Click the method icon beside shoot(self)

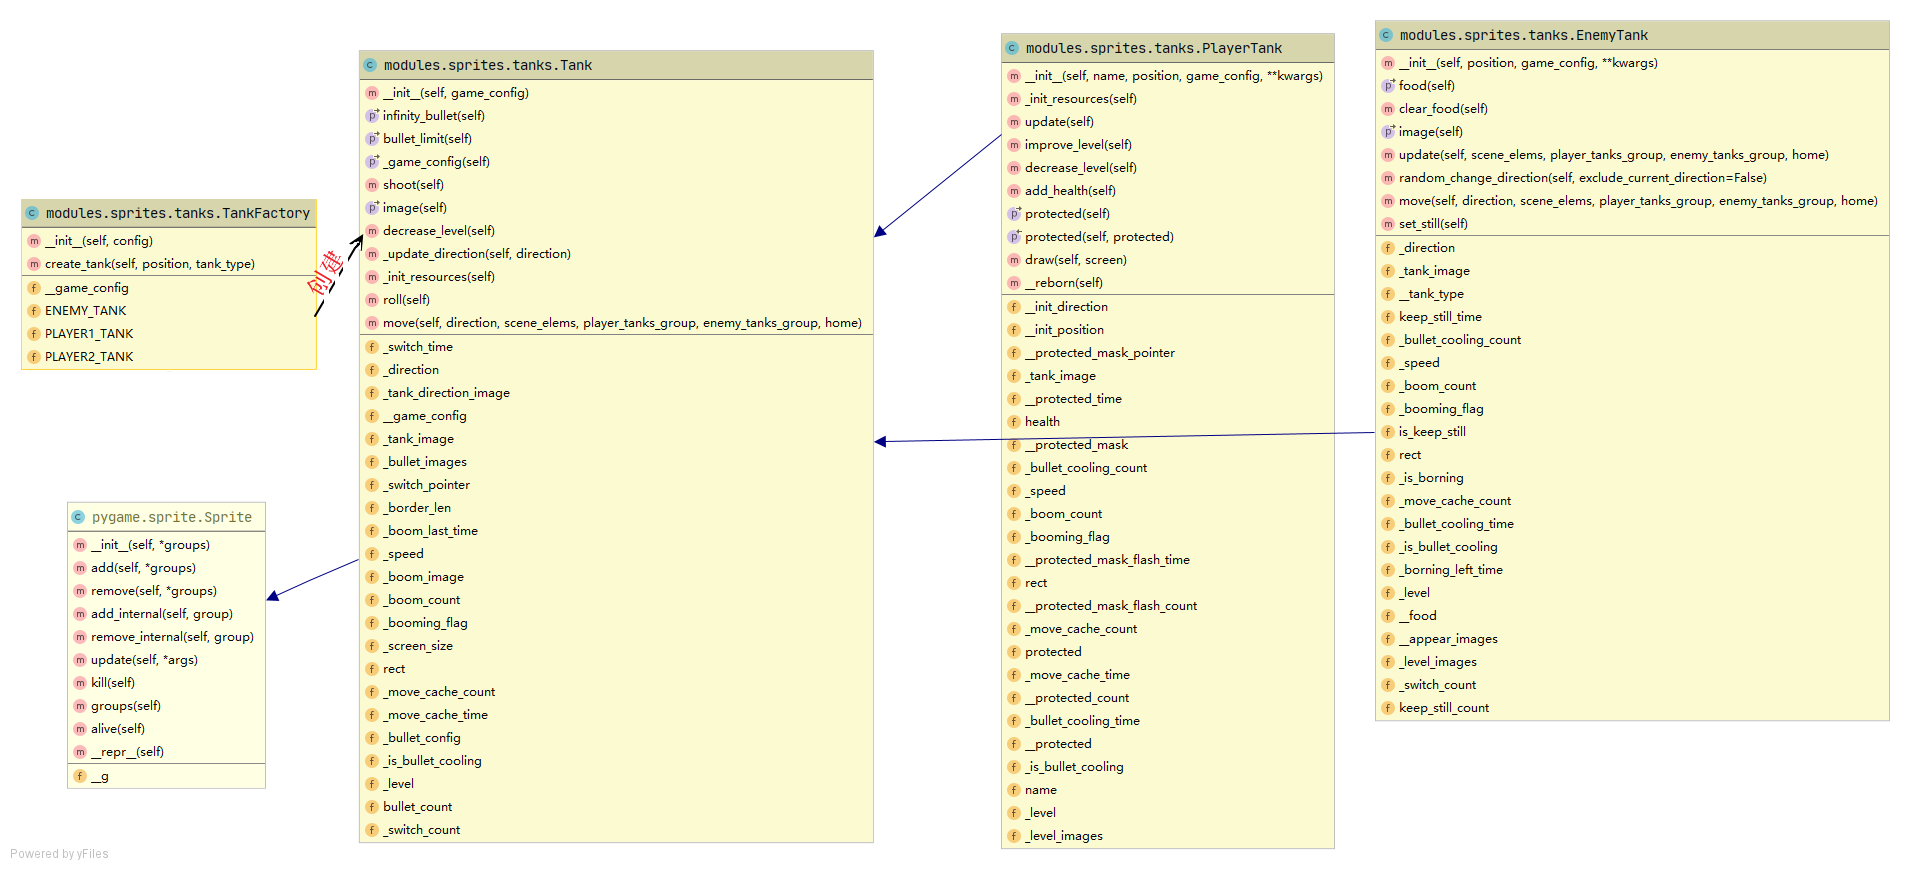372,185
